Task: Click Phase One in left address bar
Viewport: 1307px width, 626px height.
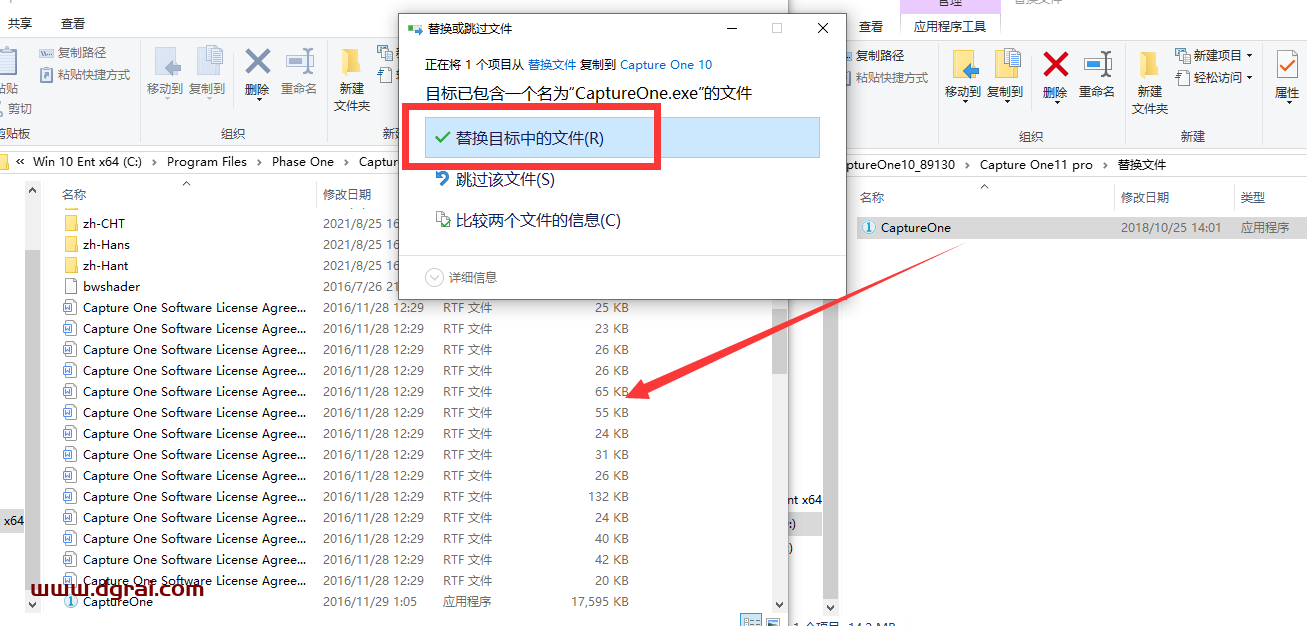Action: [303, 161]
